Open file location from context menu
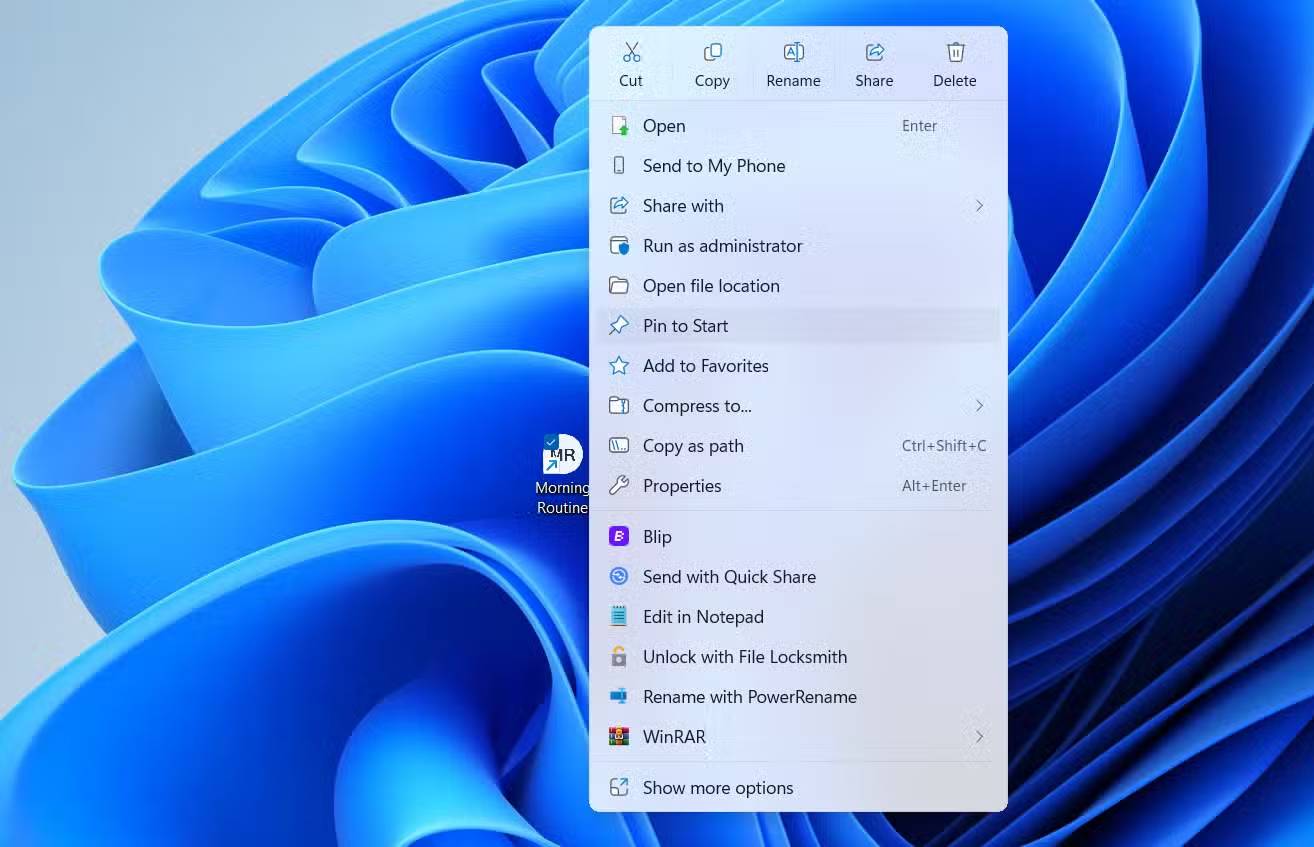Image resolution: width=1314 pixels, height=847 pixels. point(711,286)
